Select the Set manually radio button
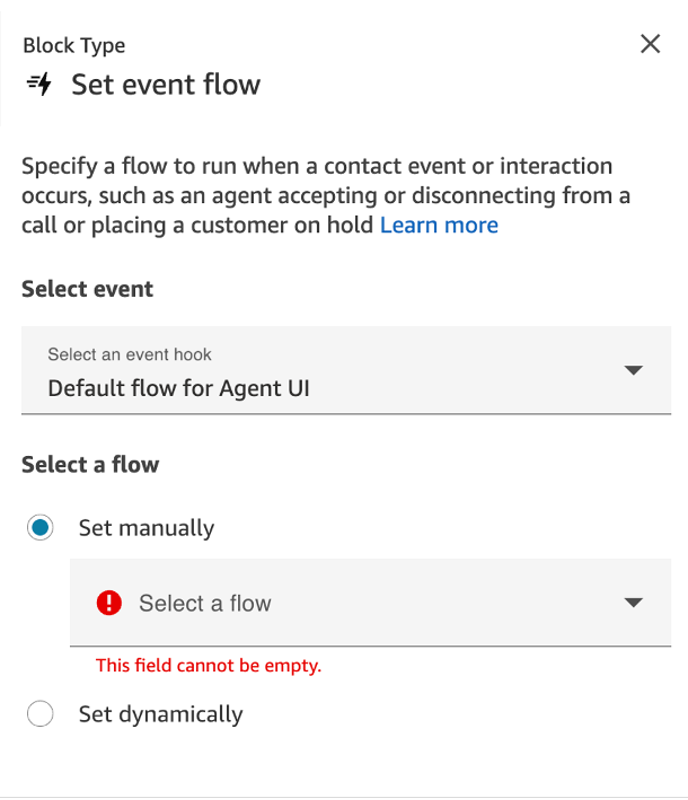 coord(40,527)
